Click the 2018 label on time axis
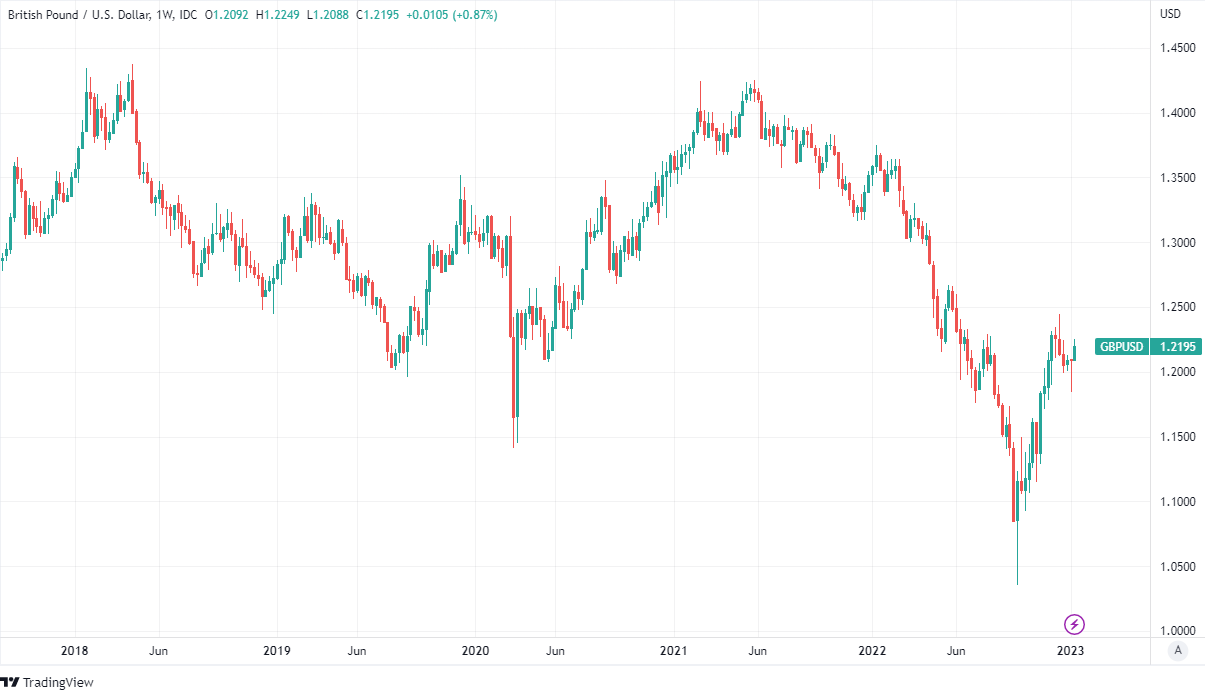The width and height of the screenshot is (1205, 695). pos(74,651)
